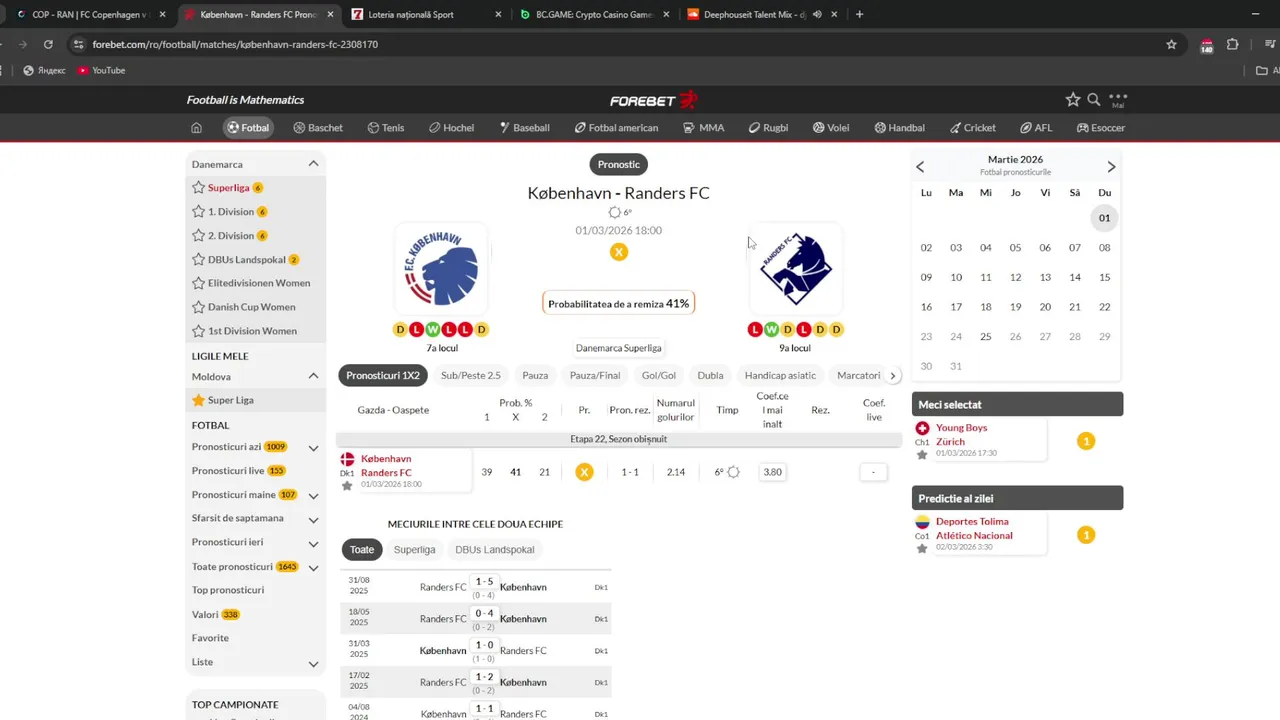Select the Handicap asiatic tab
Screen dimensions: 1280x720
[780, 376]
